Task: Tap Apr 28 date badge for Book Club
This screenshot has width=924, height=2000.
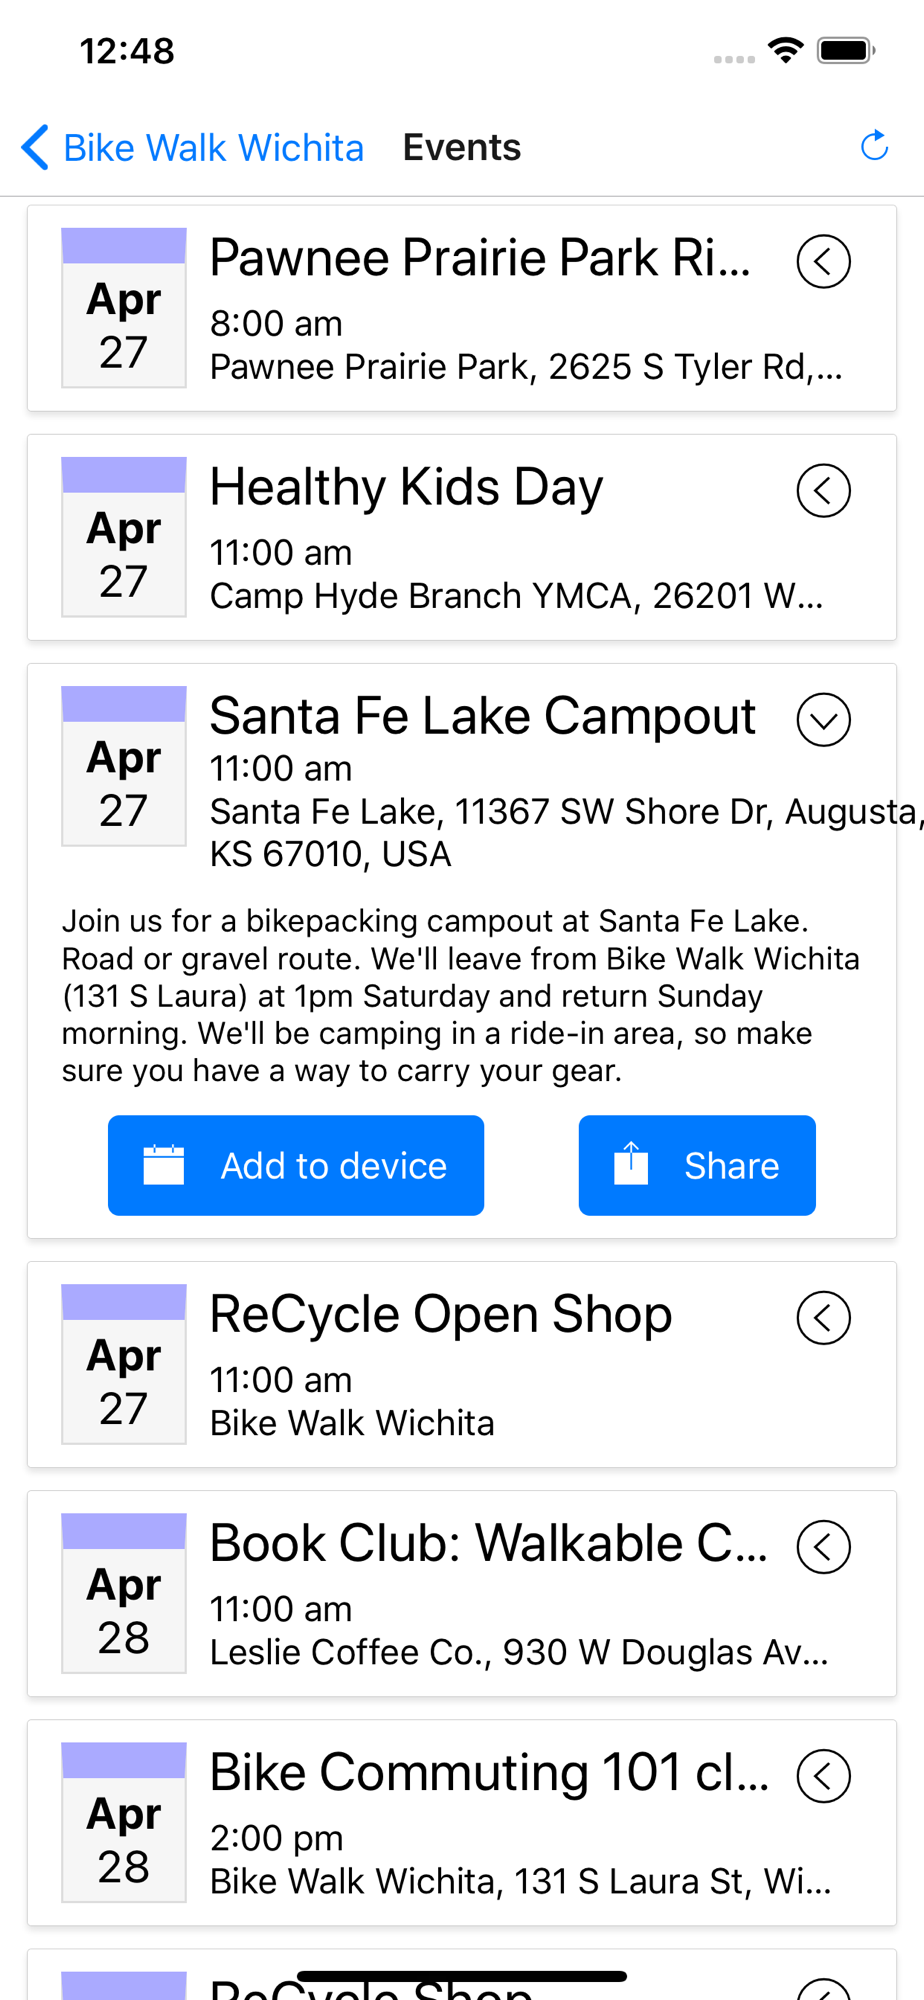Action: coord(124,1594)
